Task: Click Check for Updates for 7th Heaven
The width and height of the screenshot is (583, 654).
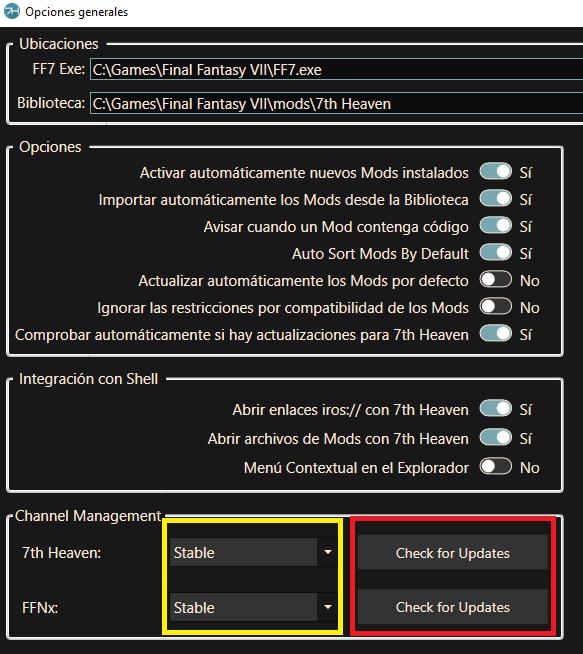Action: point(452,553)
